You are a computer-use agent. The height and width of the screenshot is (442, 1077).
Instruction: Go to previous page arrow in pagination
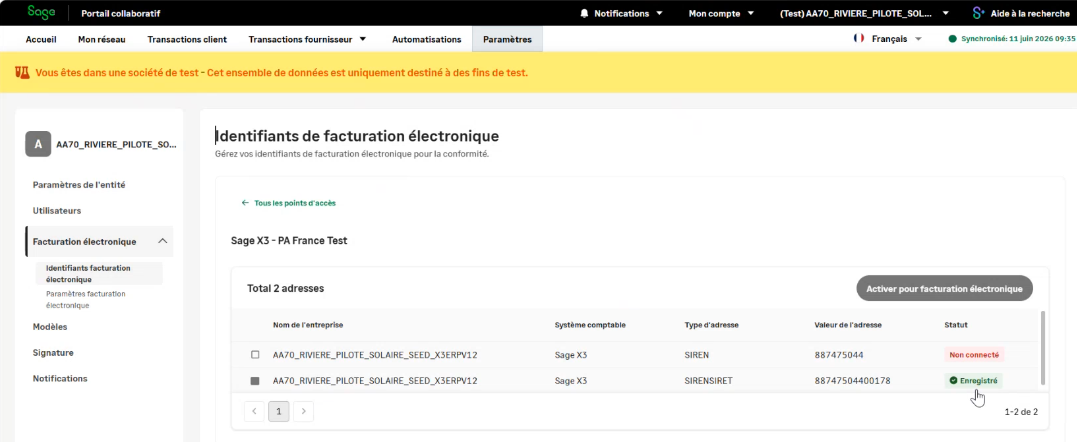[254, 412]
